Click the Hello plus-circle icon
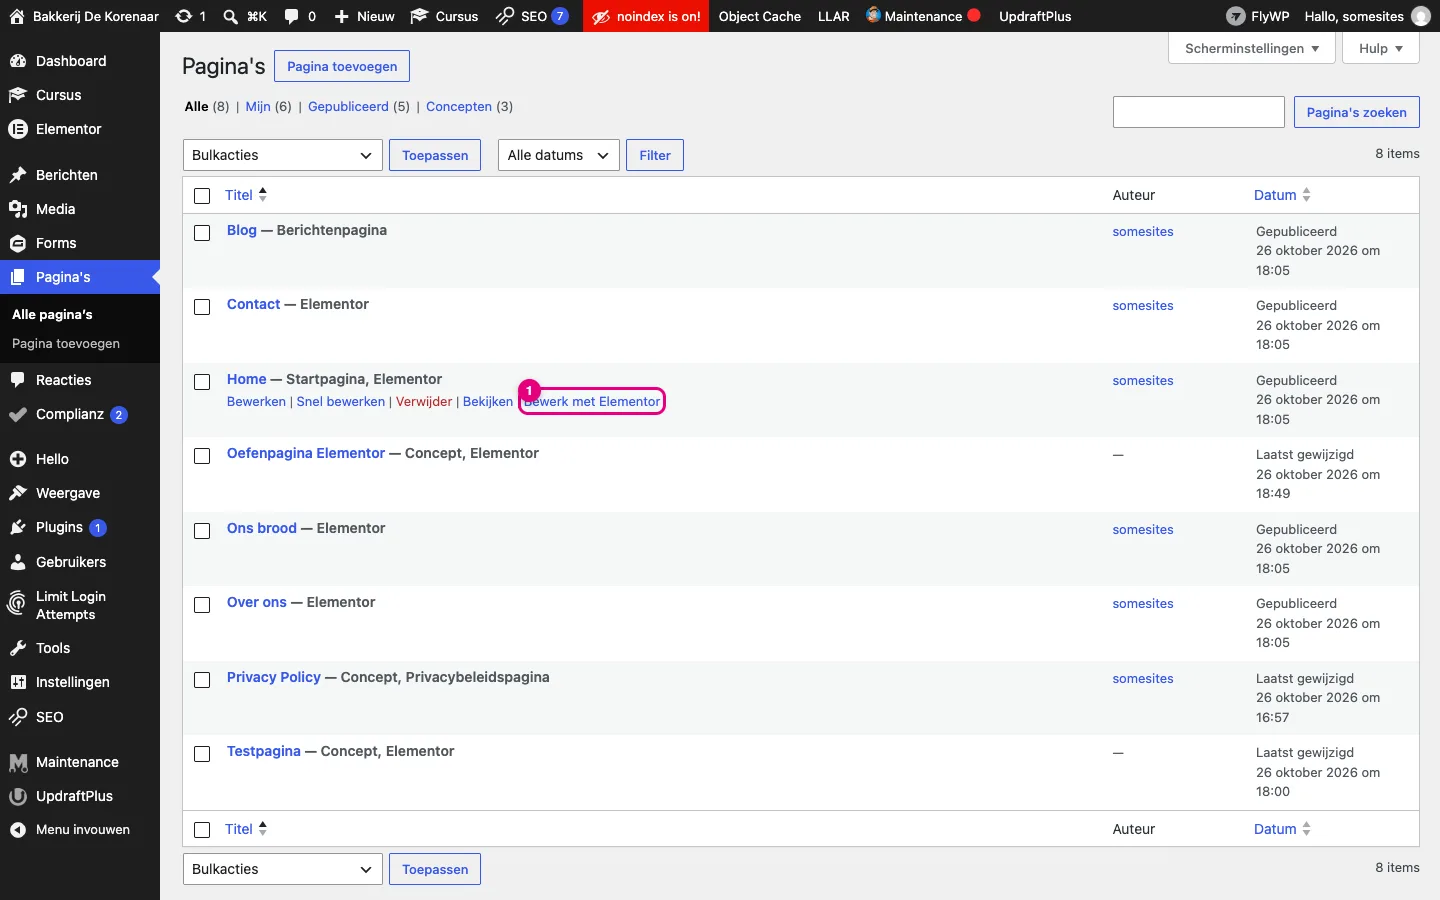The width and height of the screenshot is (1440, 900). 17,459
